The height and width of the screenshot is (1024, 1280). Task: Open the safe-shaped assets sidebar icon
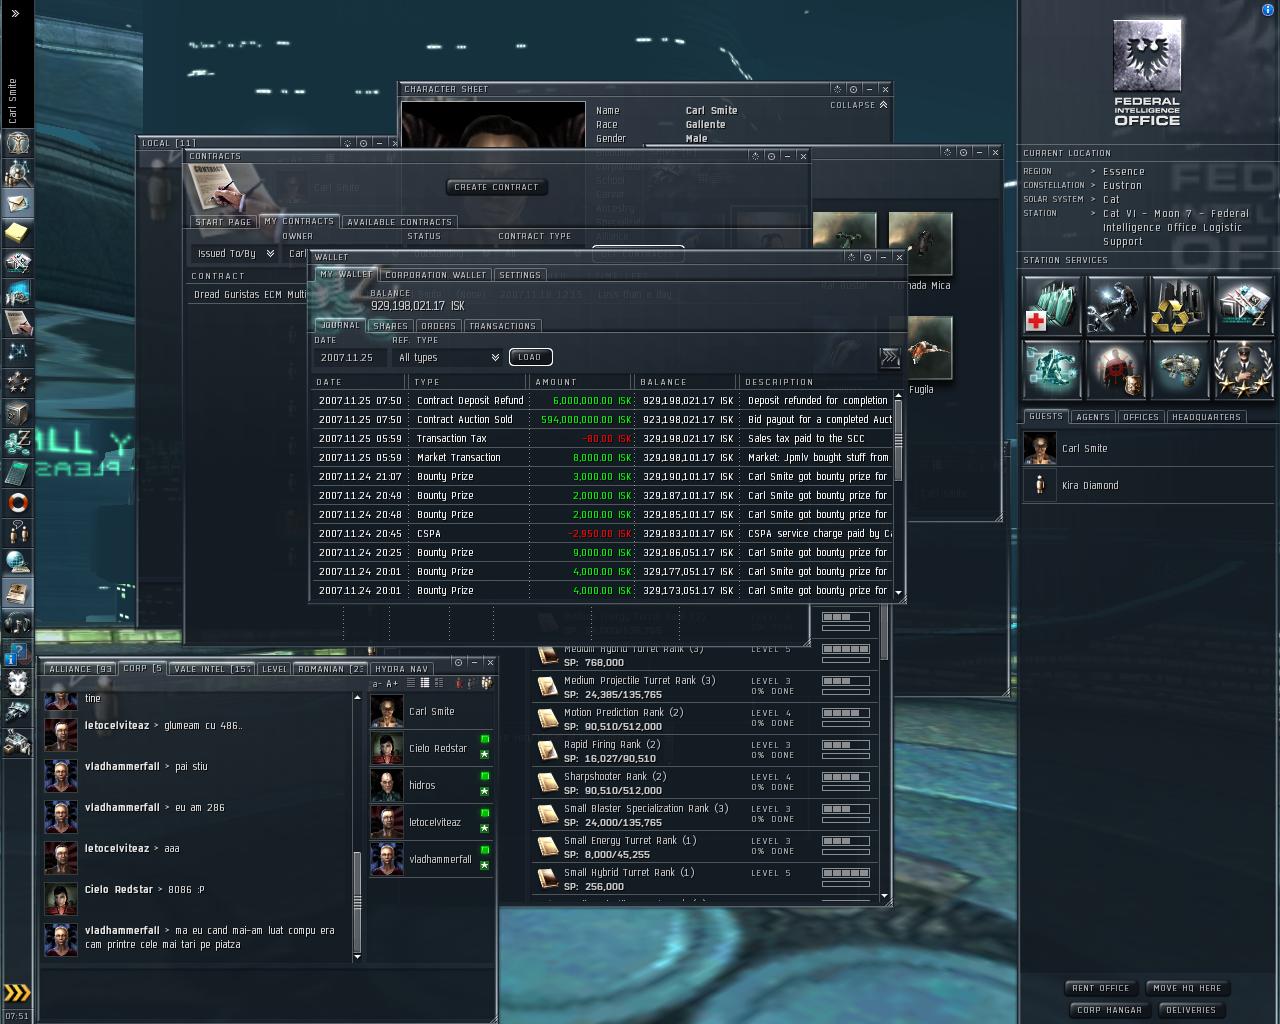[17, 413]
